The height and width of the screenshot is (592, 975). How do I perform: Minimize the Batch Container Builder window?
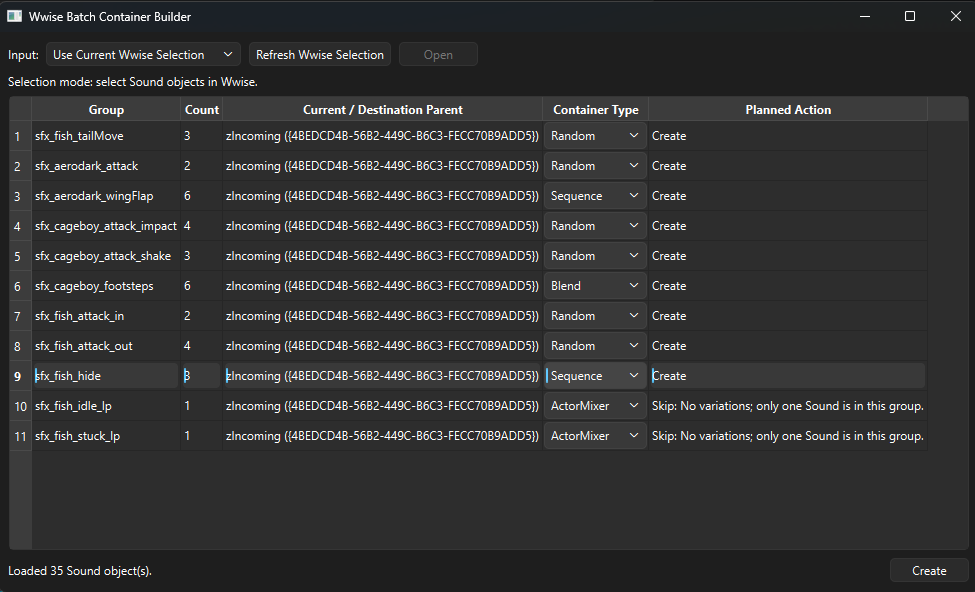click(x=864, y=16)
